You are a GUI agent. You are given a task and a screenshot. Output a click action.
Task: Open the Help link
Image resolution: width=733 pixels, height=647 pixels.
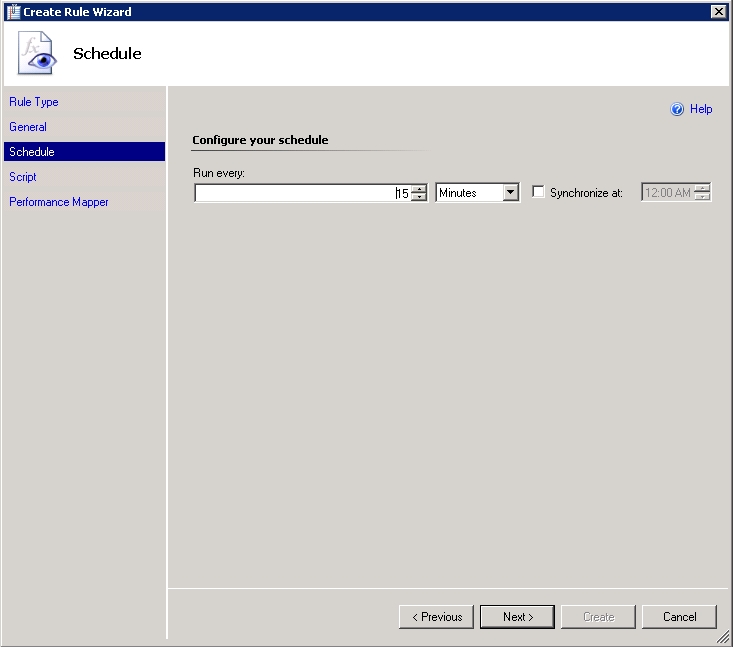coord(701,109)
